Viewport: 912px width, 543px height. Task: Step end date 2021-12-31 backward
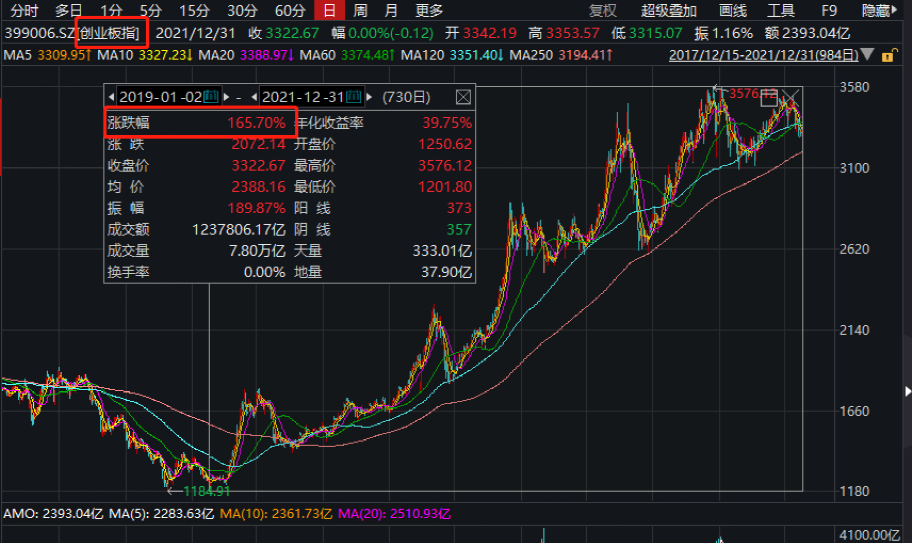pyautogui.click(x=254, y=97)
